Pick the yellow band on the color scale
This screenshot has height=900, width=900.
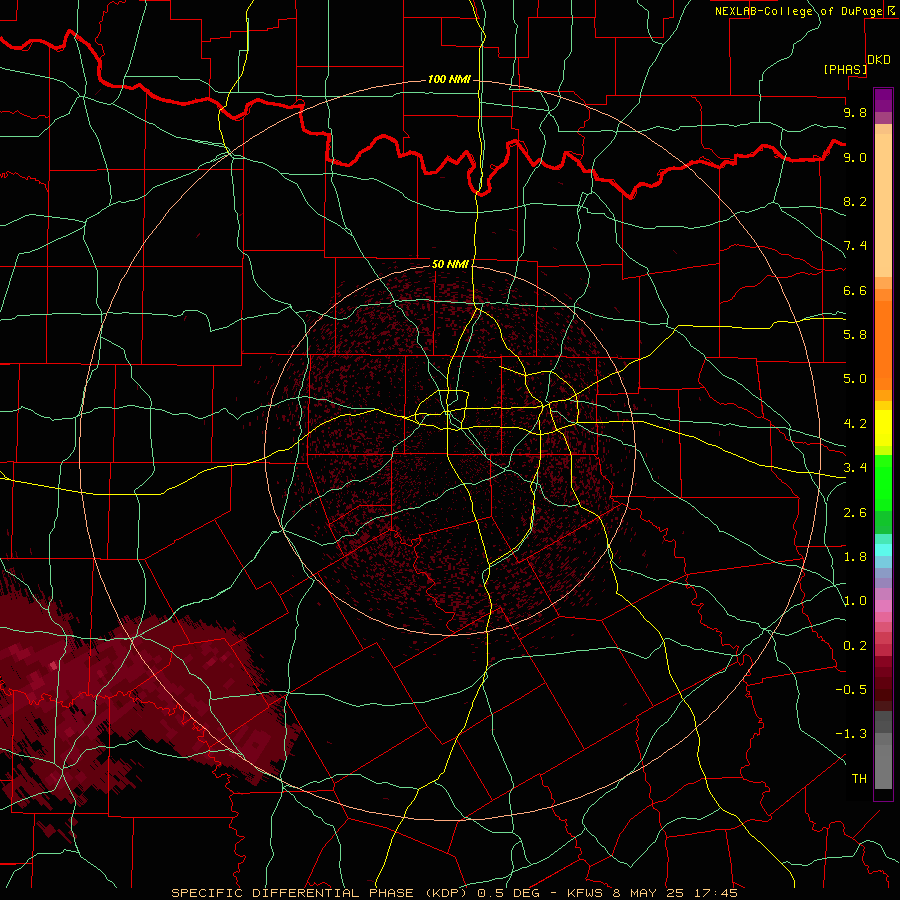click(x=883, y=428)
